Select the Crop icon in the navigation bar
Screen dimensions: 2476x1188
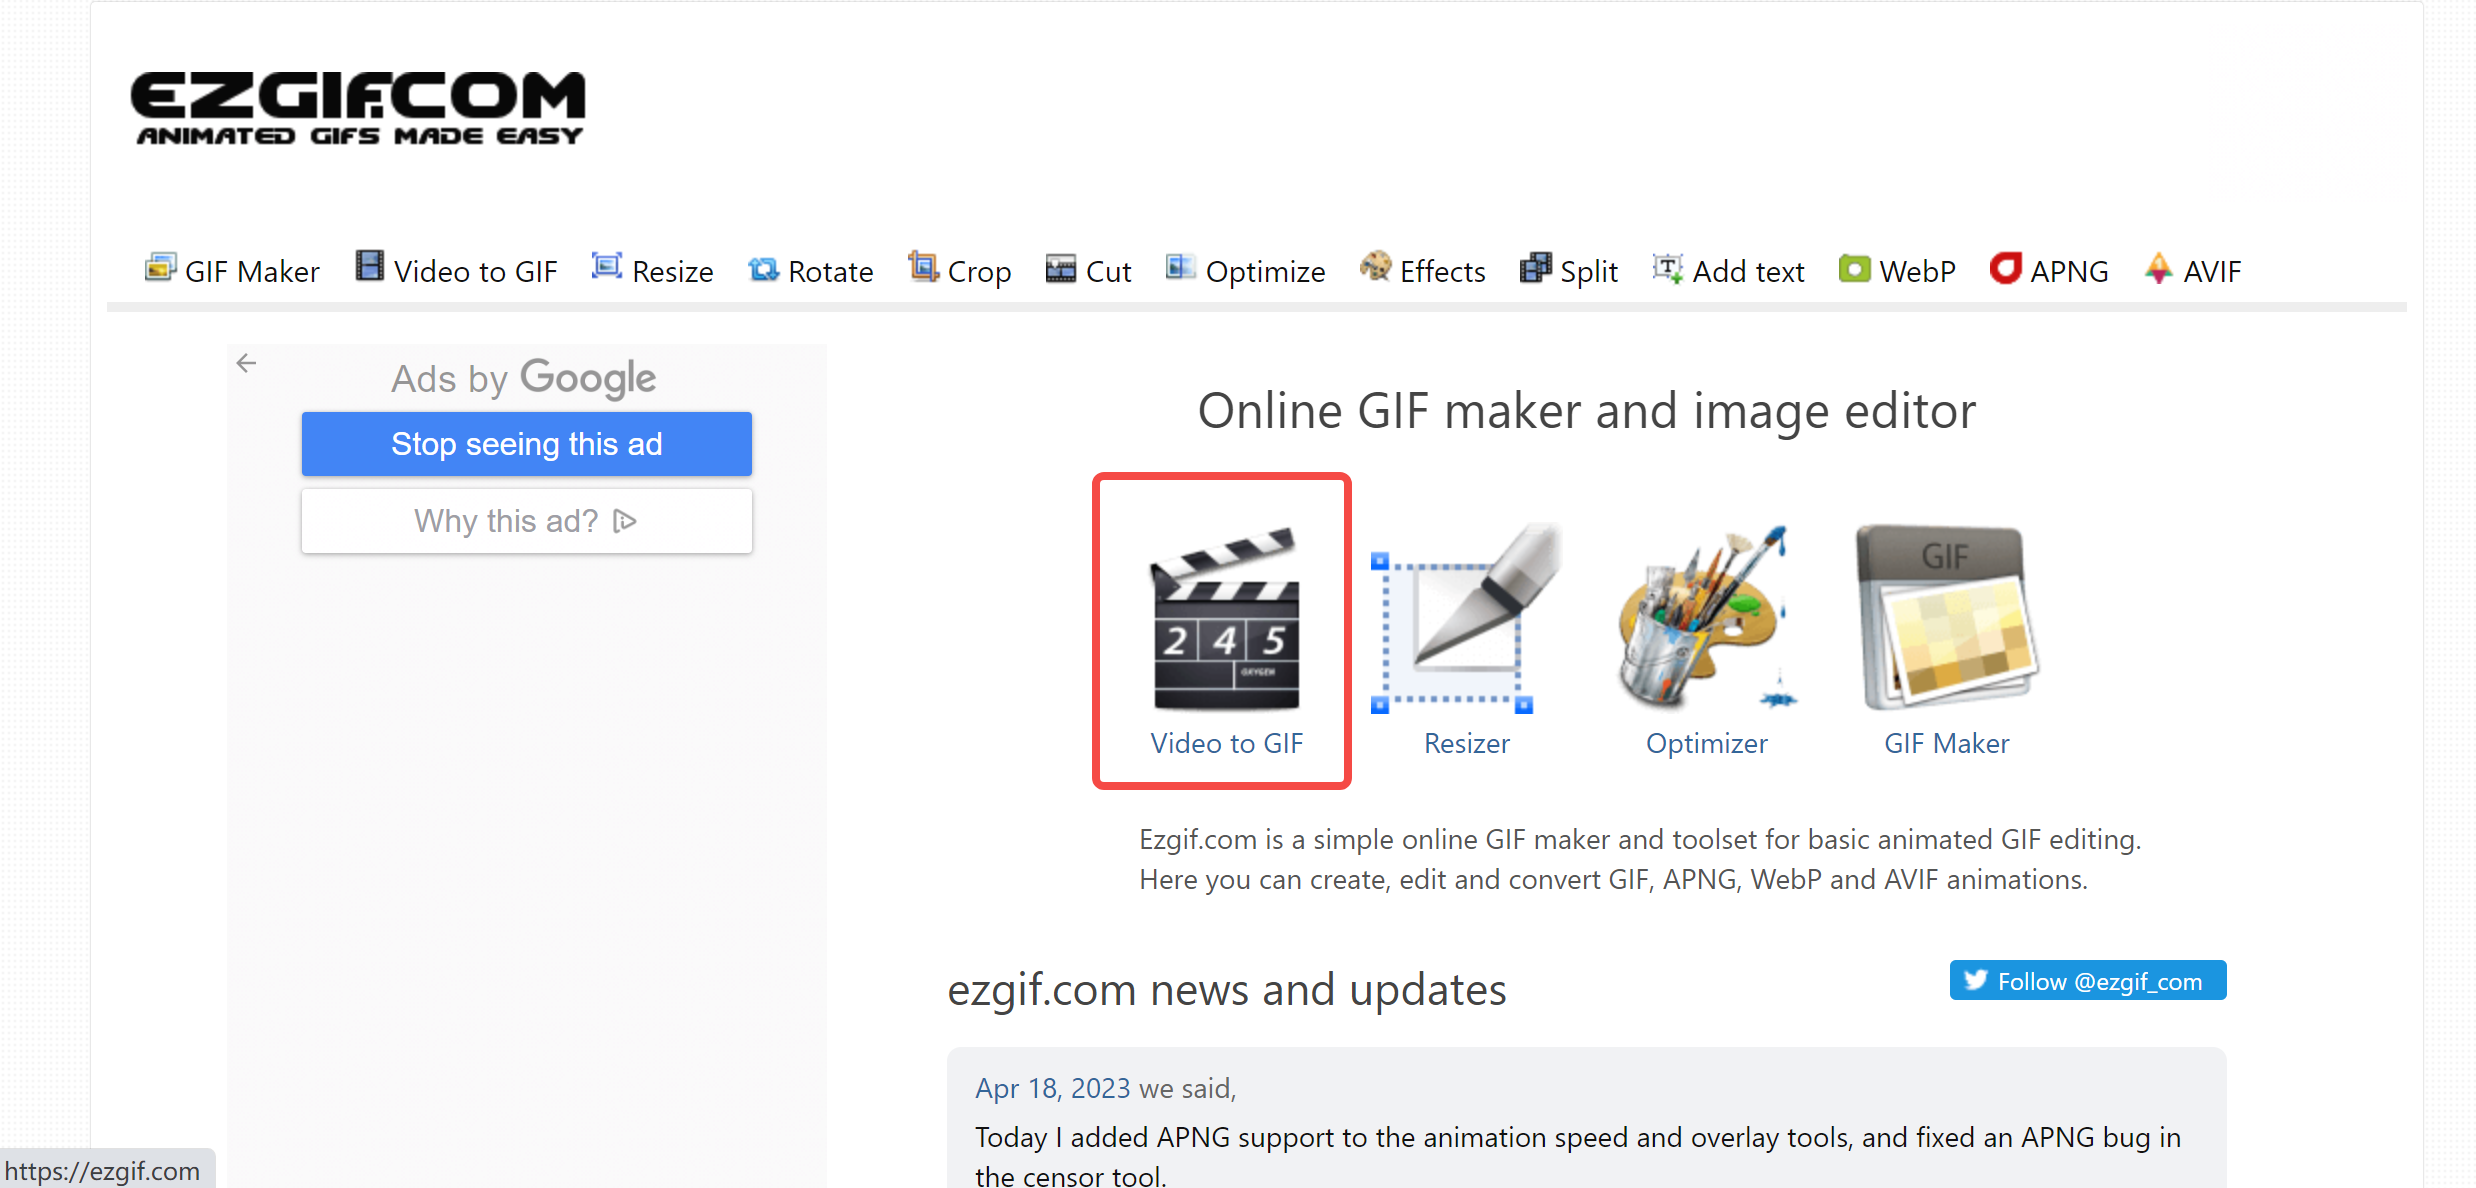(x=923, y=268)
